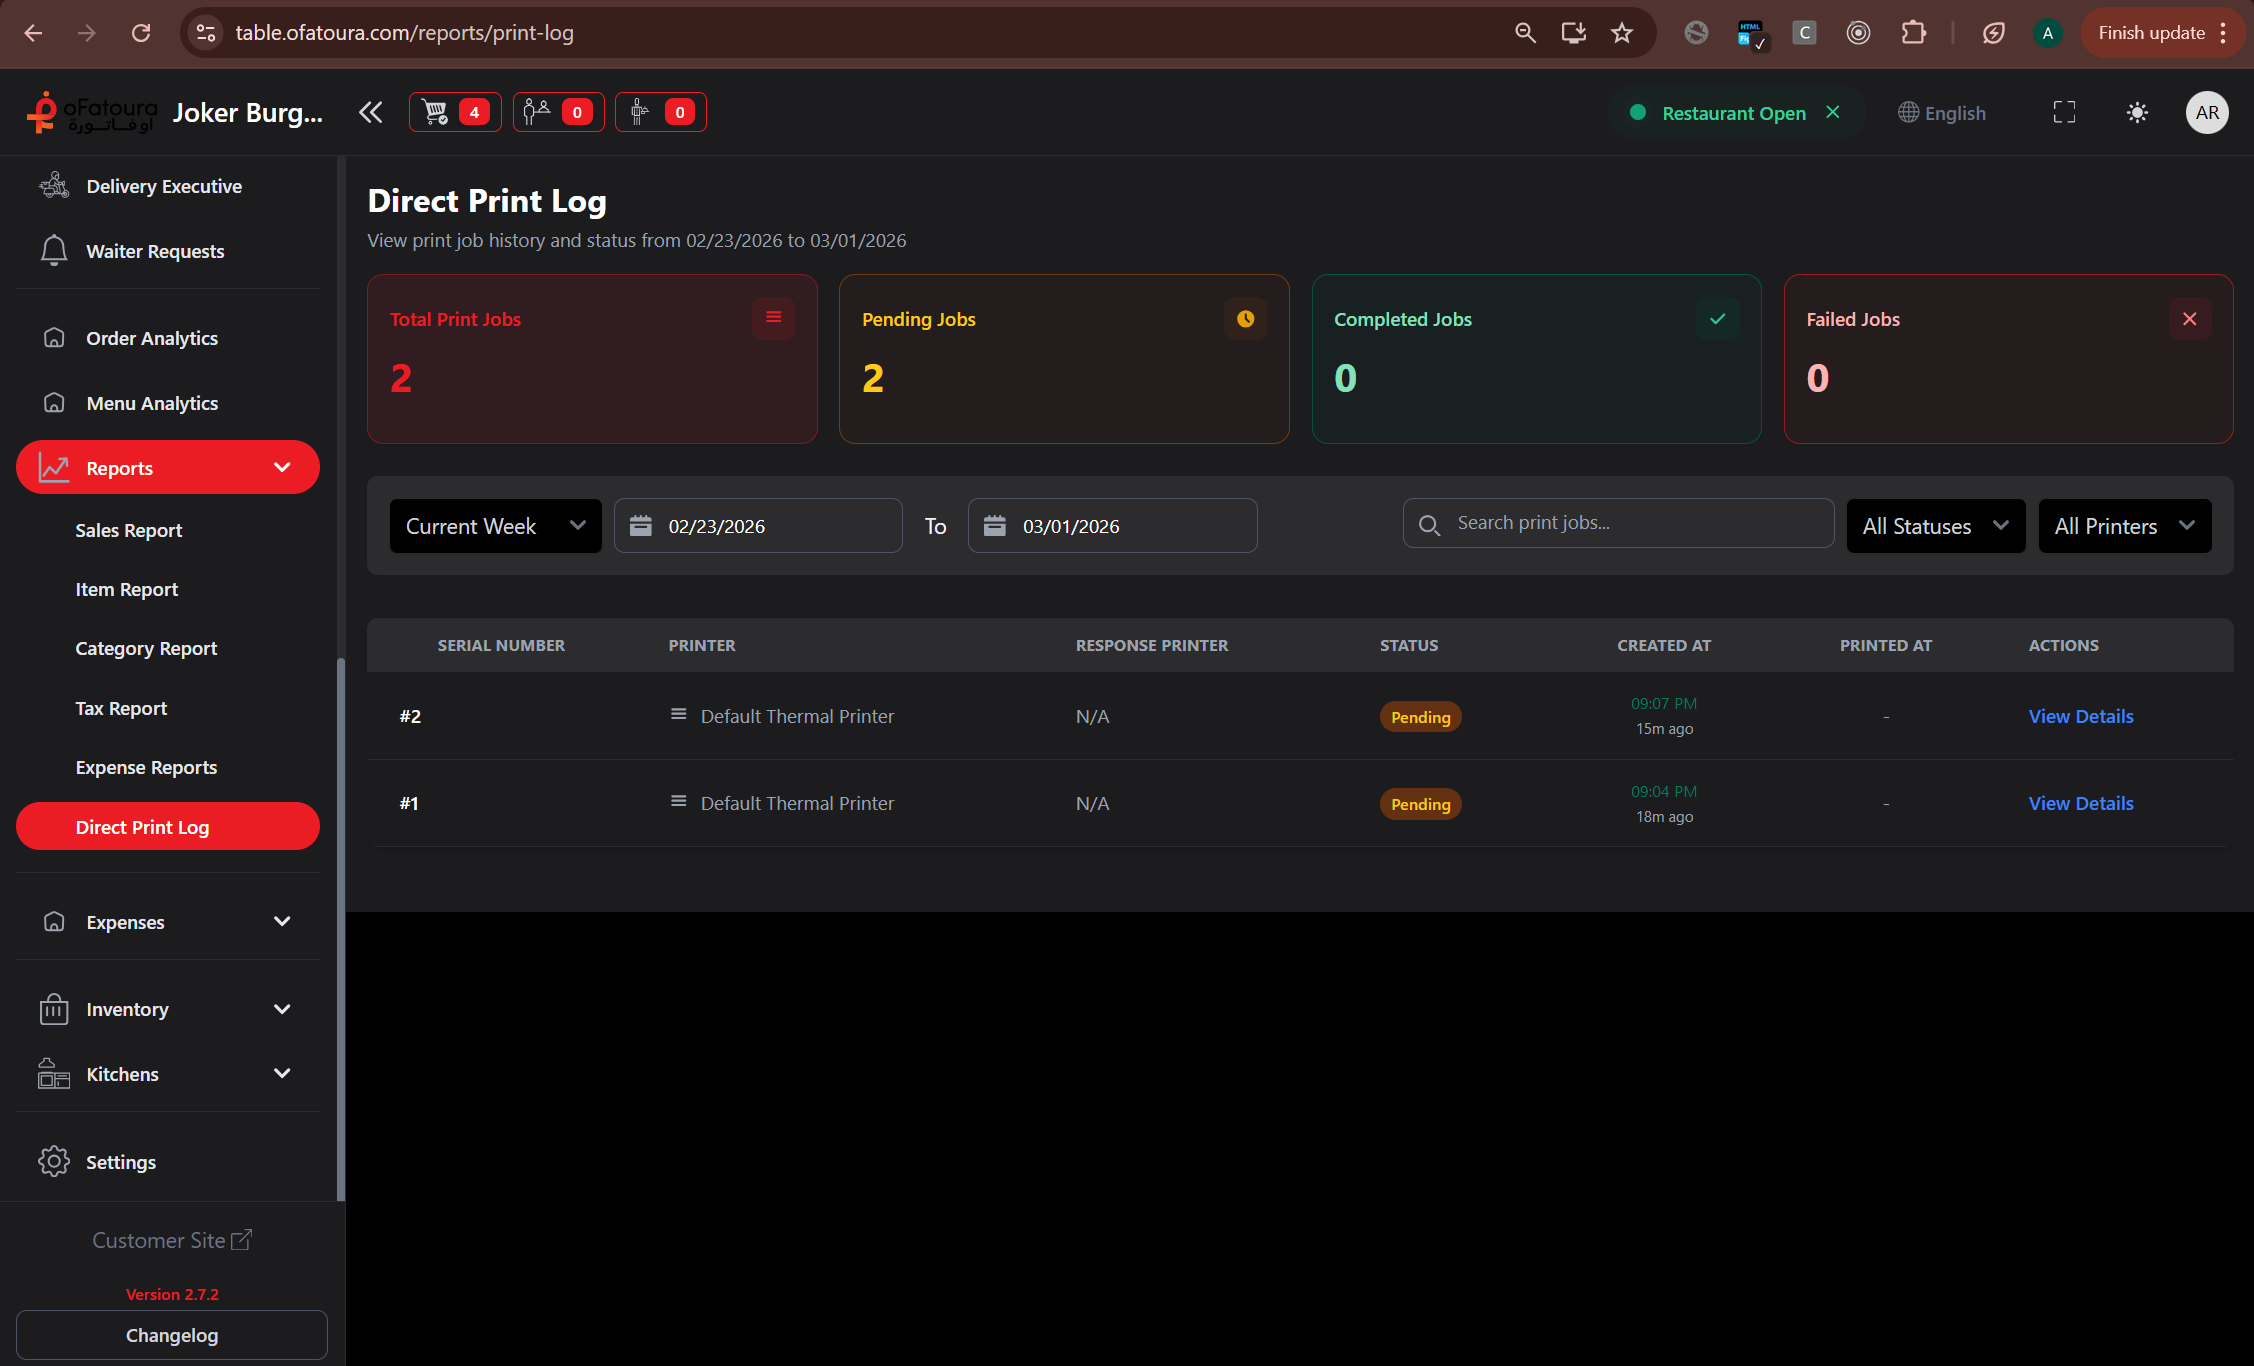Open the All Statuses filter dropdown
This screenshot has width=2254, height=1366.
point(1935,526)
